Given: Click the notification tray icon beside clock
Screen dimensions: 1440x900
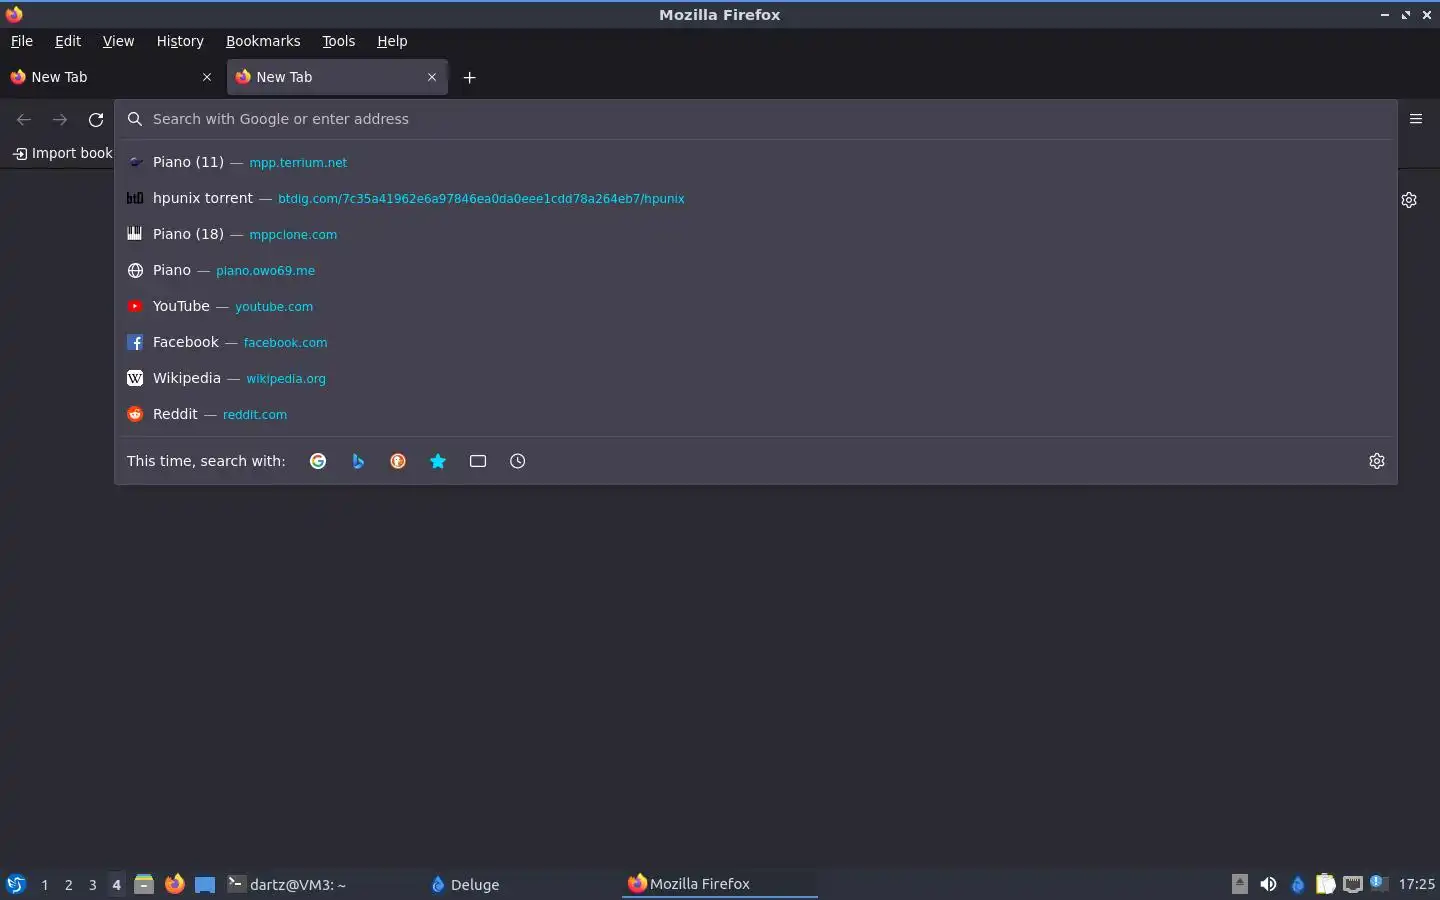Looking at the screenshot, I should coord(1379,883).
